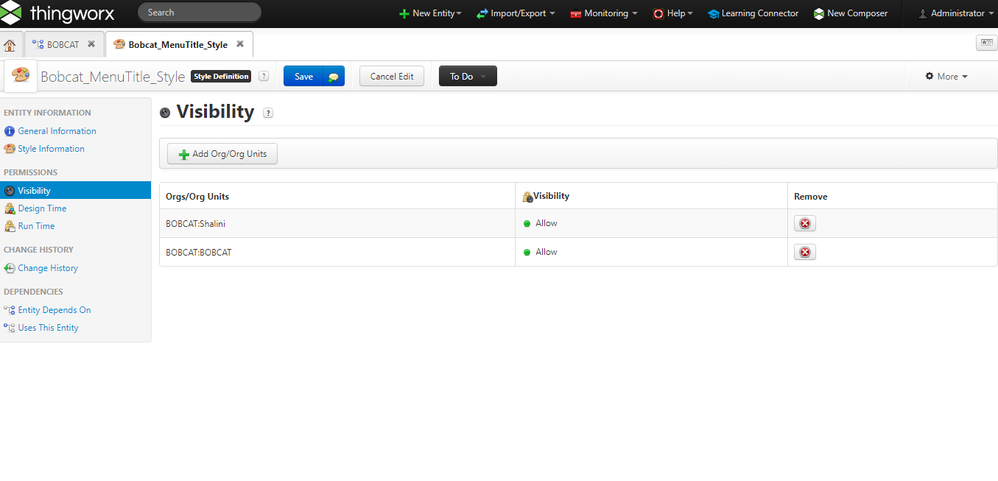
Task: Click the Bobcat_MenuTitle_Style entity icon
Action: (20, 76)
